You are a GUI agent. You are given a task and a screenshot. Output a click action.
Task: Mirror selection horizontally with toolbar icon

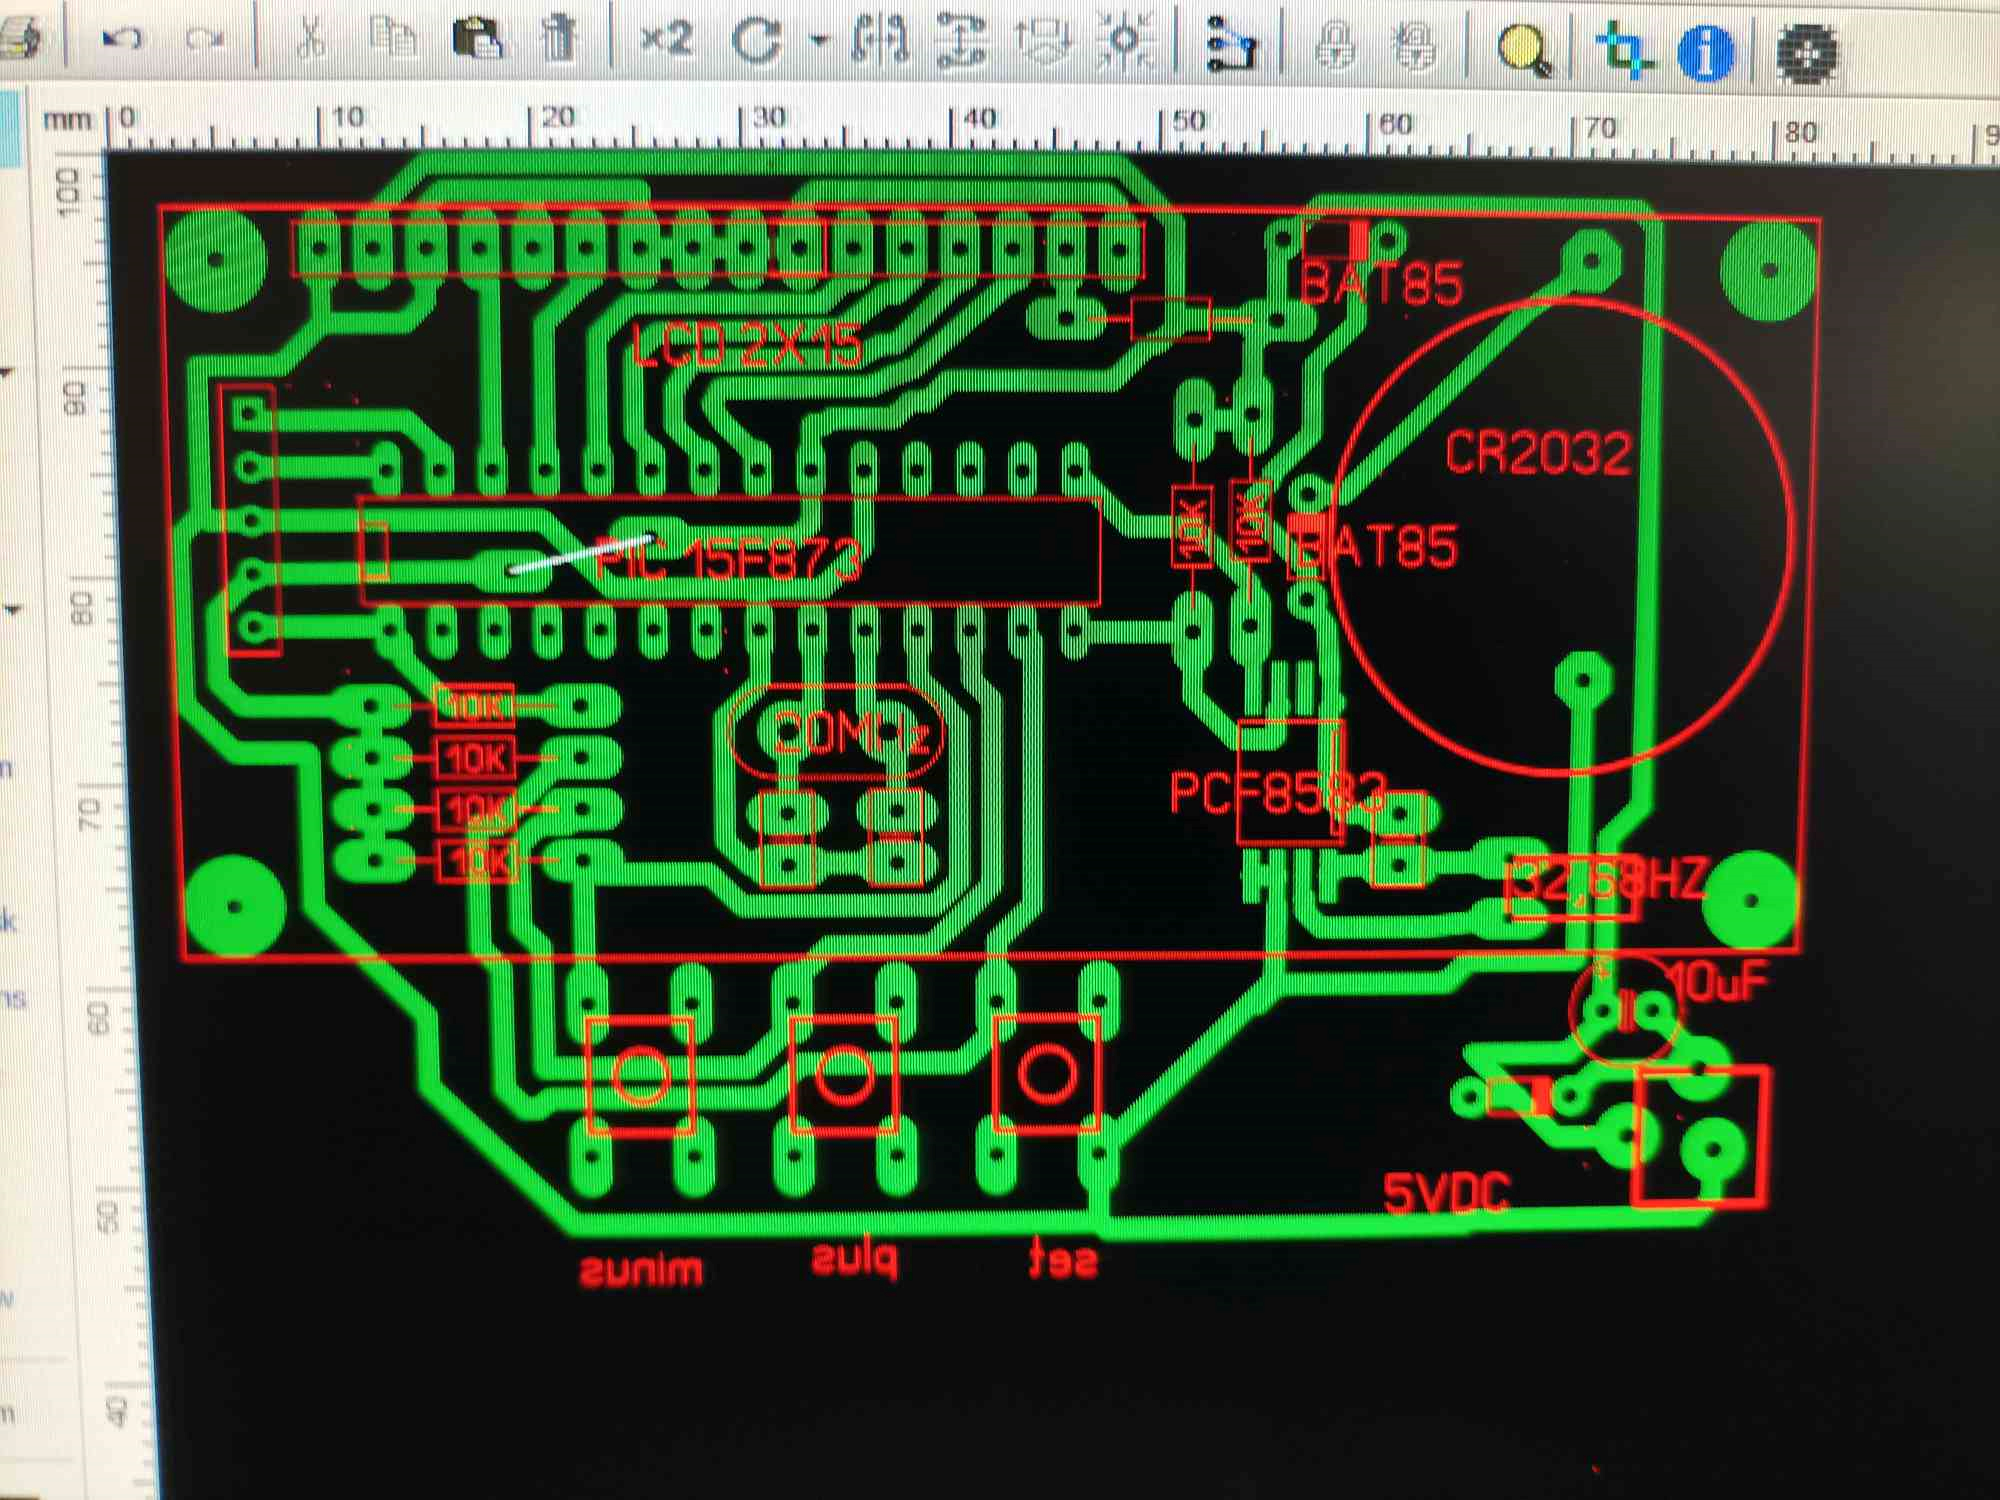coord(880,40)
